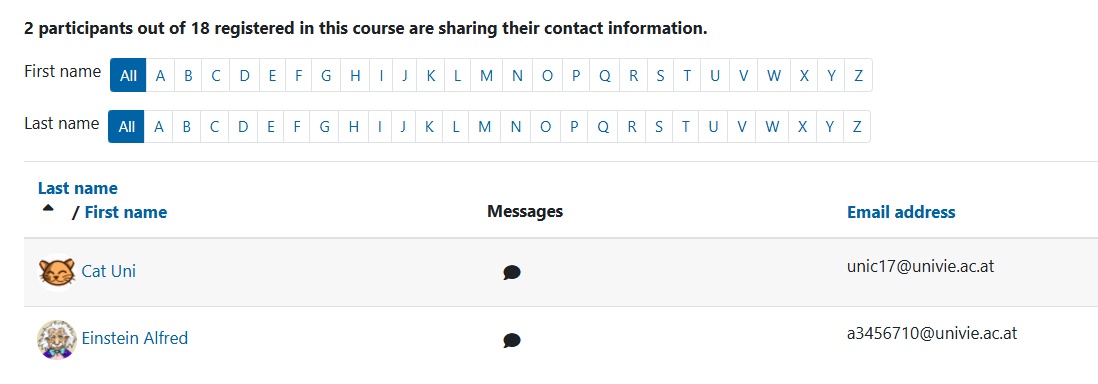Open Einstein Alfred profile link

click(134, 338)
